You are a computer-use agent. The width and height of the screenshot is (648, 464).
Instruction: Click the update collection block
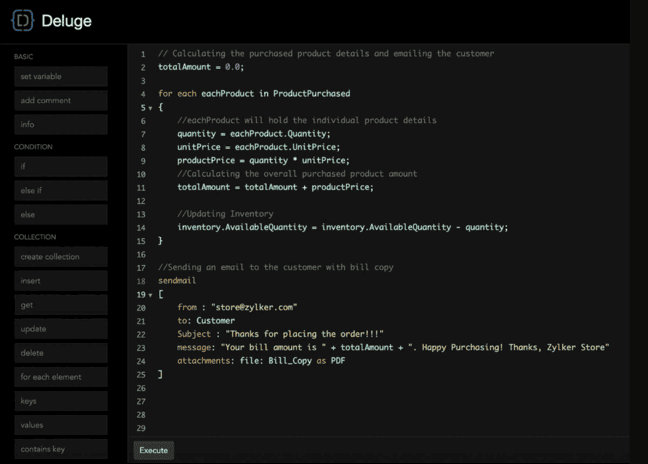tap(61, 329)
